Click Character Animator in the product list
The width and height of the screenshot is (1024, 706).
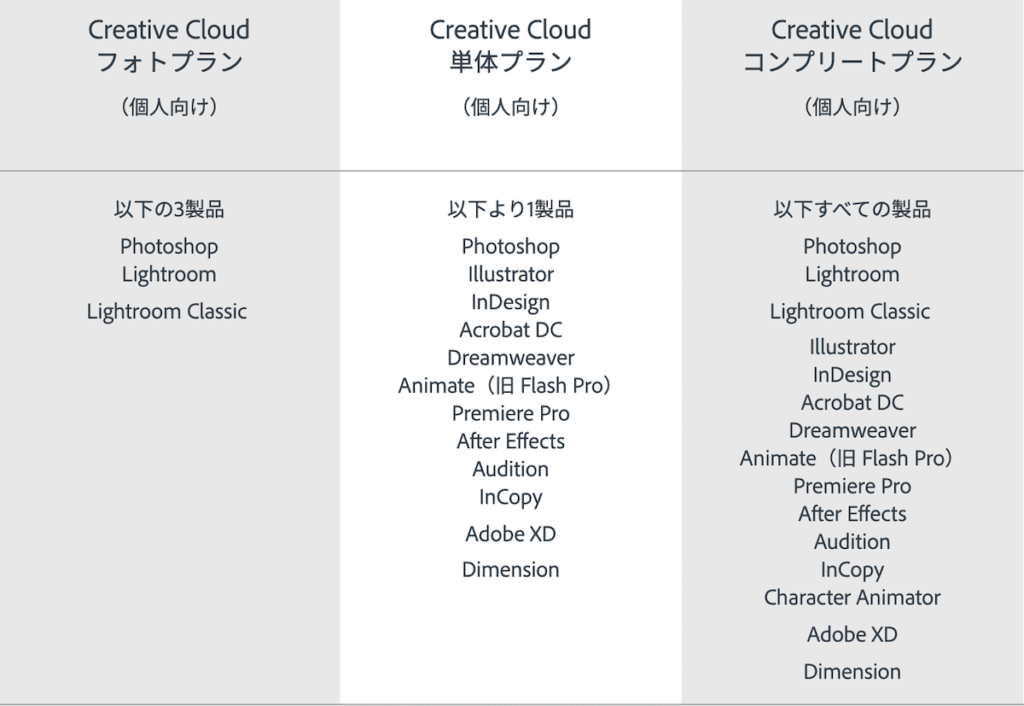tap(852, 598)
